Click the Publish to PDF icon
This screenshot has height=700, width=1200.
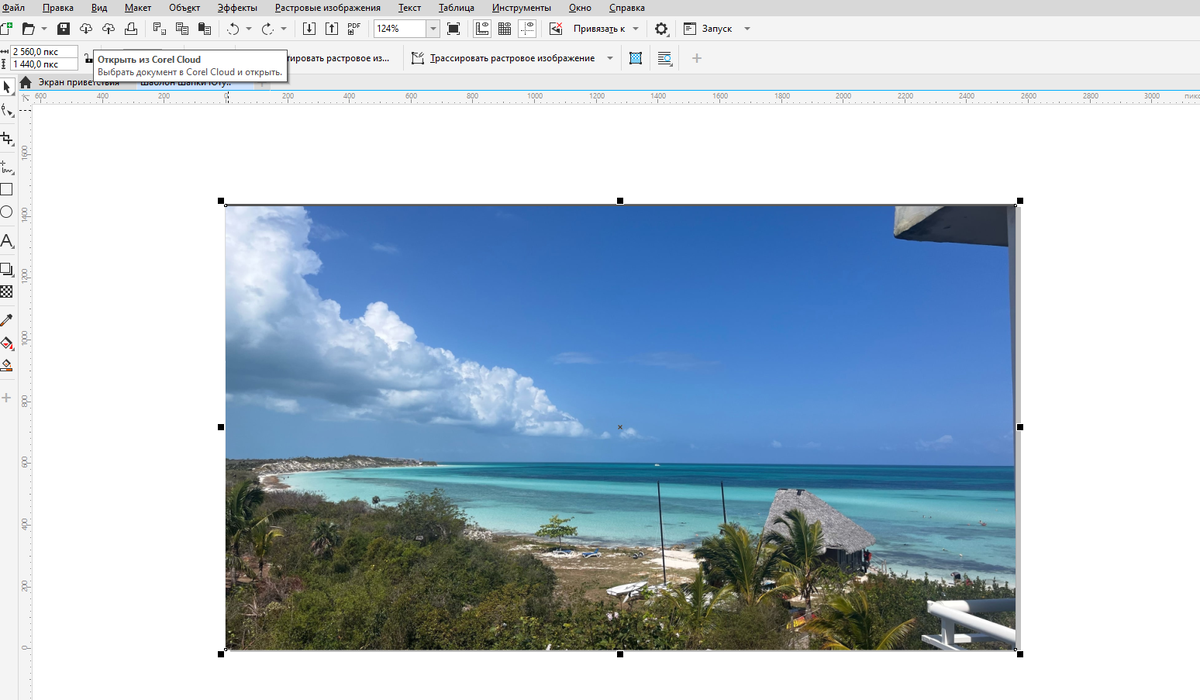tap(354, 29)
